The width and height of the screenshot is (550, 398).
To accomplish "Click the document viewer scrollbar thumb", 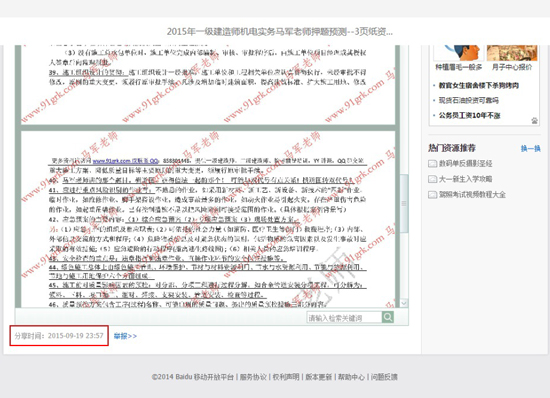I will coord(404,203).
